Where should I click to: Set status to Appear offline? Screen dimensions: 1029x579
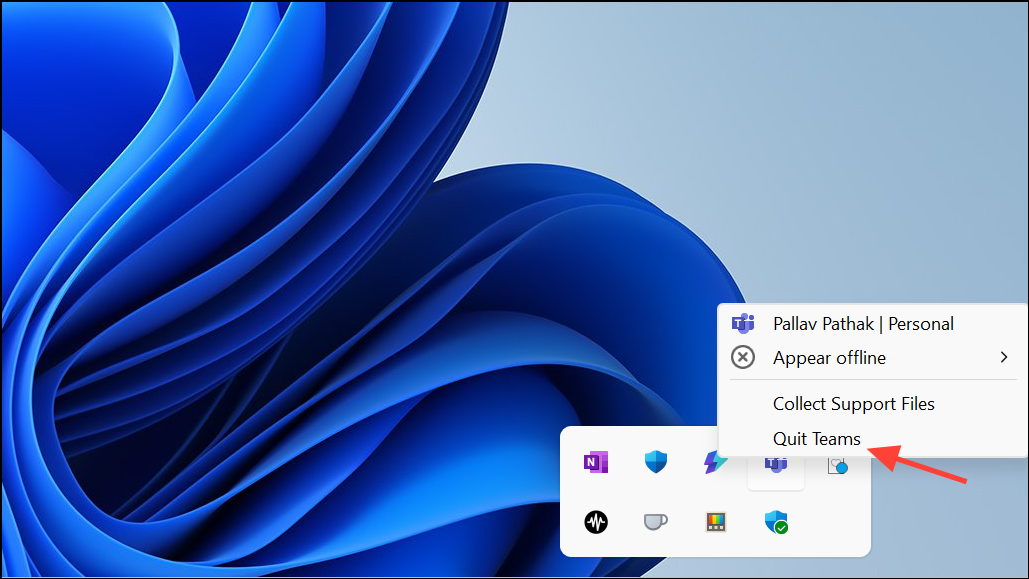tap(829, 357)
